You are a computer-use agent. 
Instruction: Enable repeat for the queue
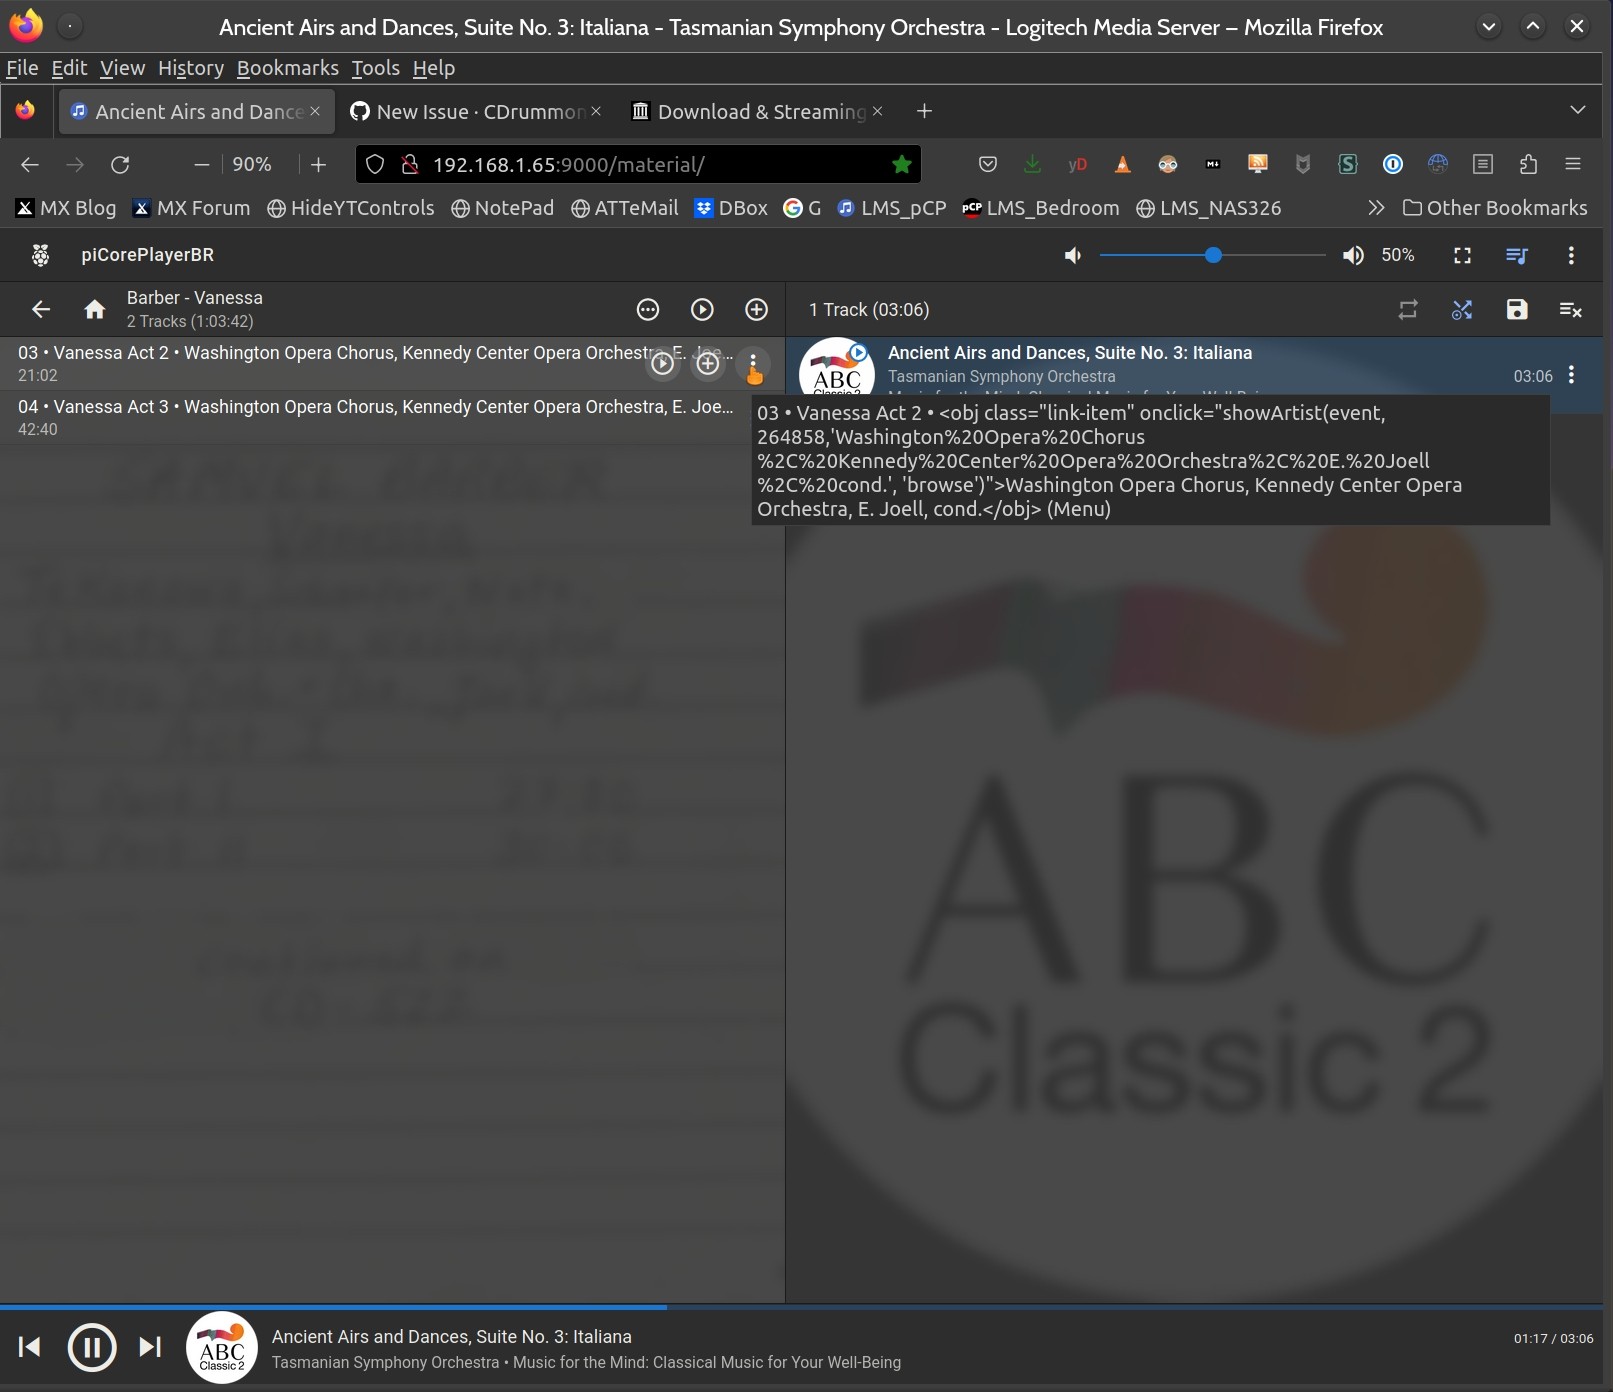(x=1408, y=310)
